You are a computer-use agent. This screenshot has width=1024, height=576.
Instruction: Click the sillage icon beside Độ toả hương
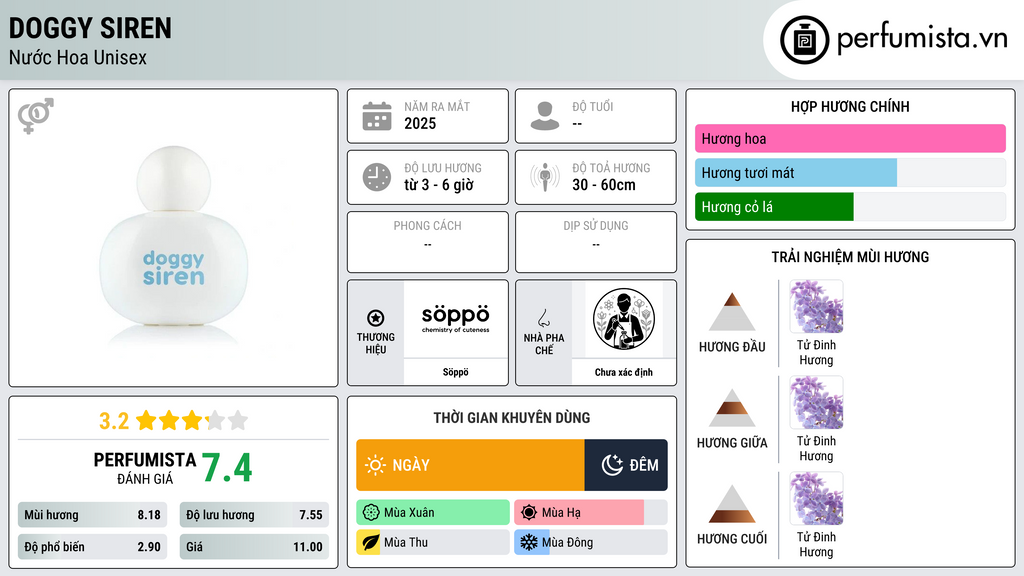(x=545, y=177)
